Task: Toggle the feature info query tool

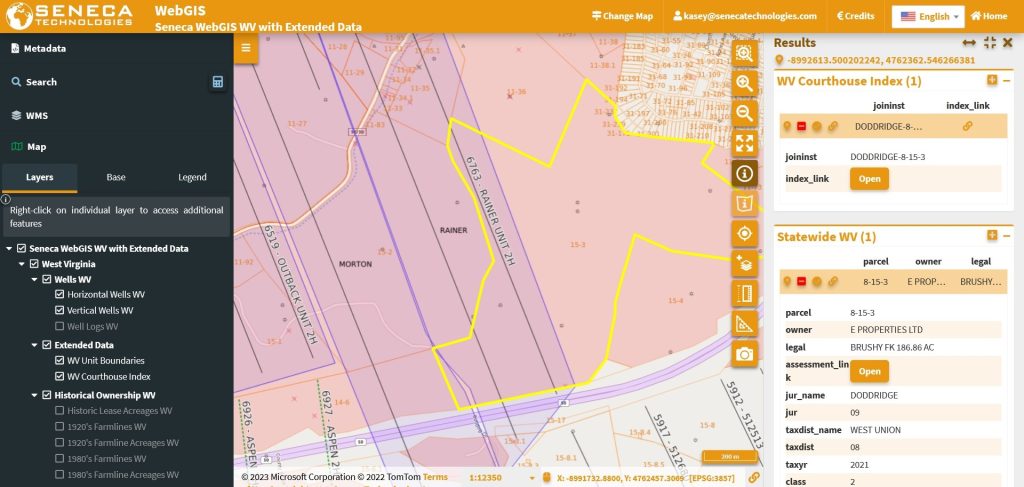Action: point(744,173)
